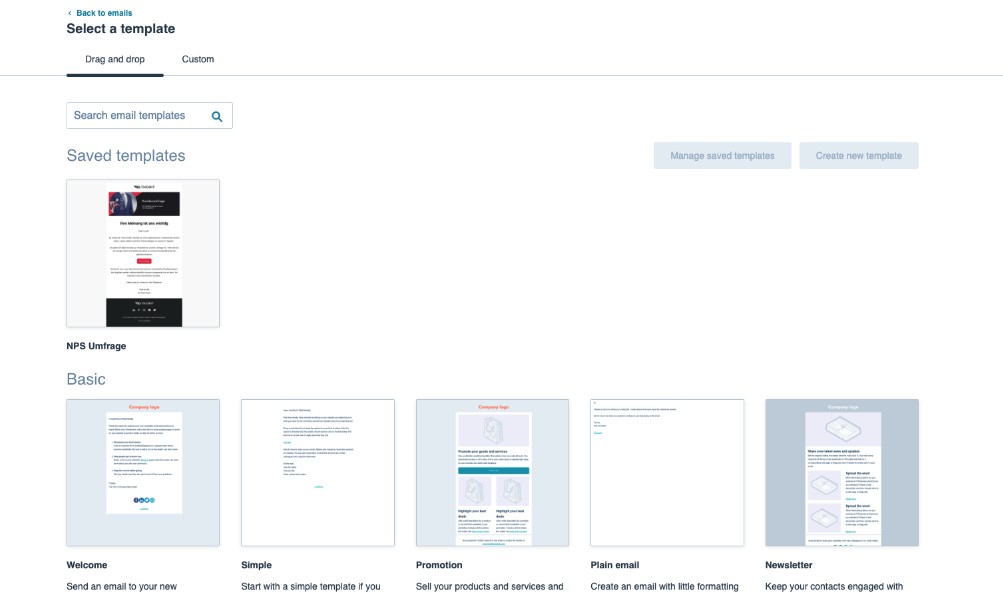
Task: Choose the Welcome template preview
Action: [x=143, y=472]
